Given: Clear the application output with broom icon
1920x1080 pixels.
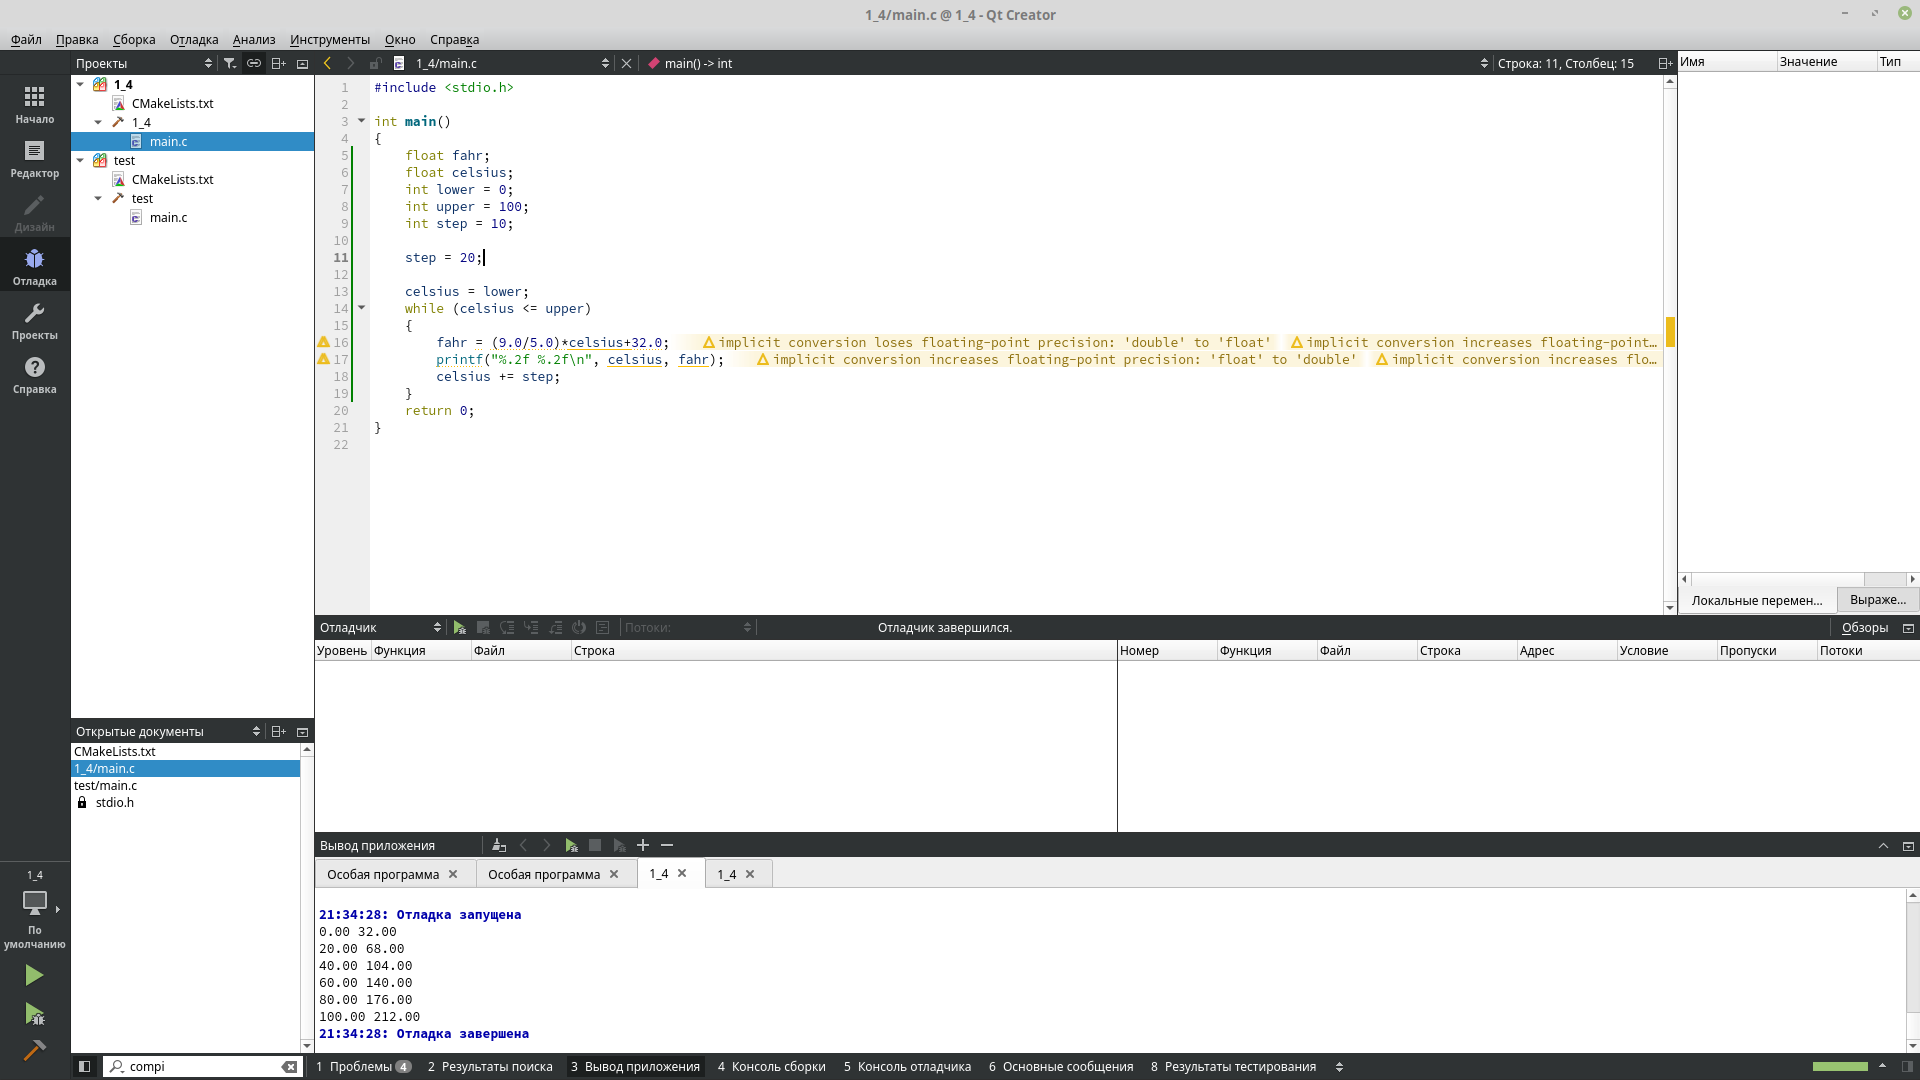Looking at the screenshot, I should coord(499,845).
